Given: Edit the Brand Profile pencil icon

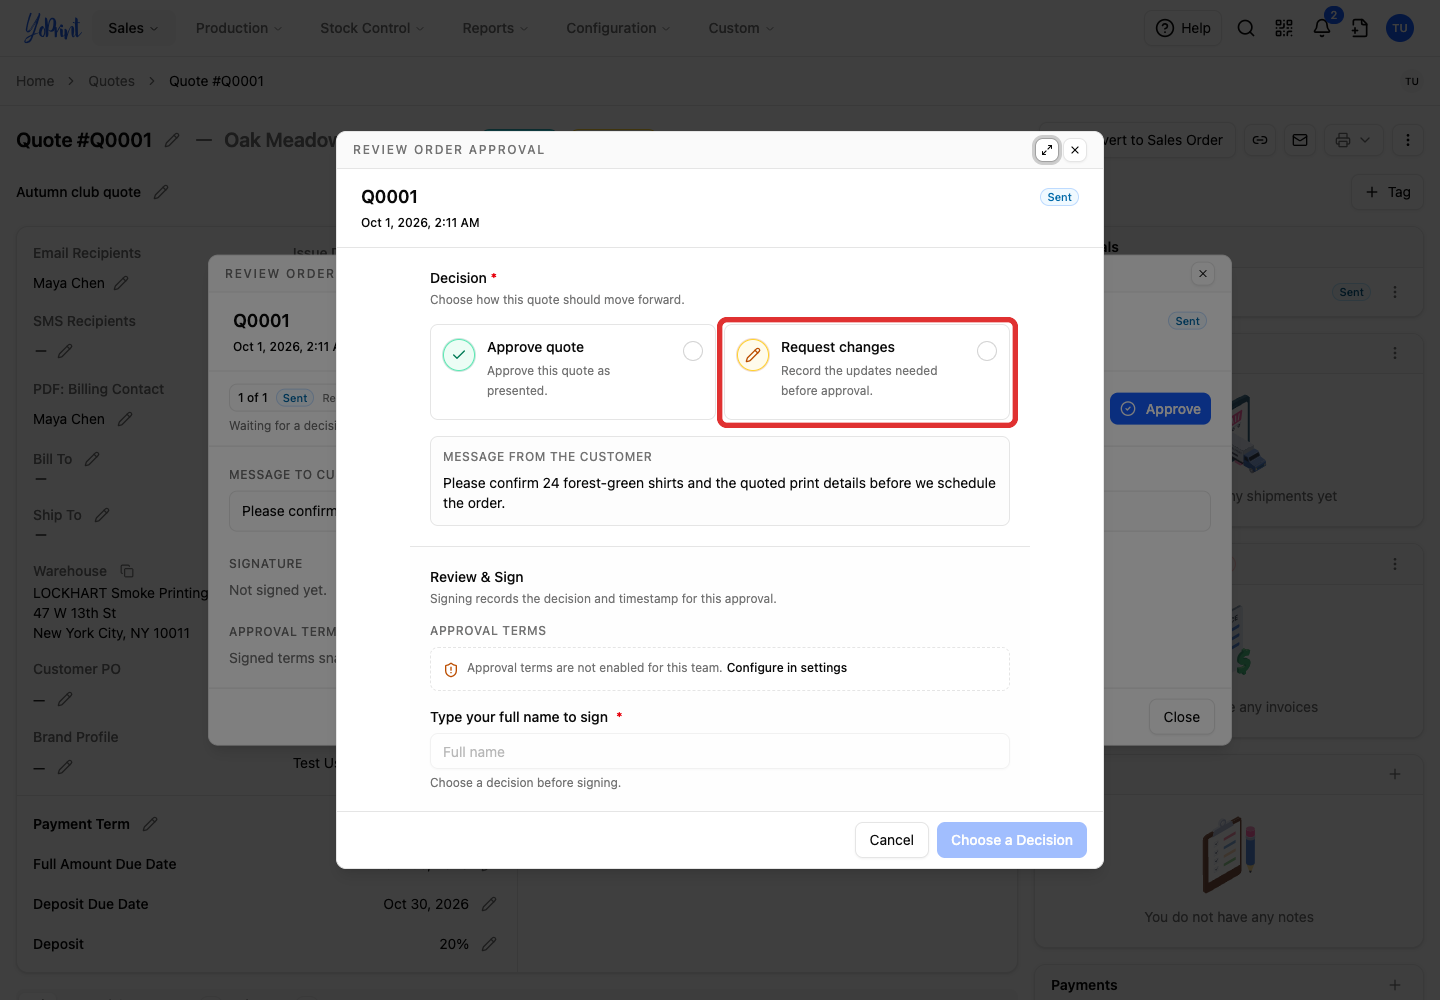Looking at the screenshot, I should click(x=65, y=767).
